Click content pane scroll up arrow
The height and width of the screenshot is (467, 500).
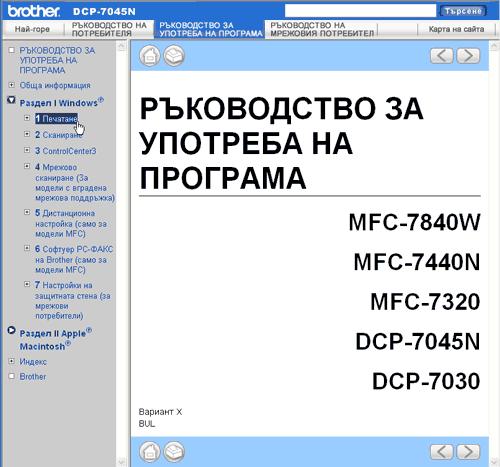tap(494, 46)
